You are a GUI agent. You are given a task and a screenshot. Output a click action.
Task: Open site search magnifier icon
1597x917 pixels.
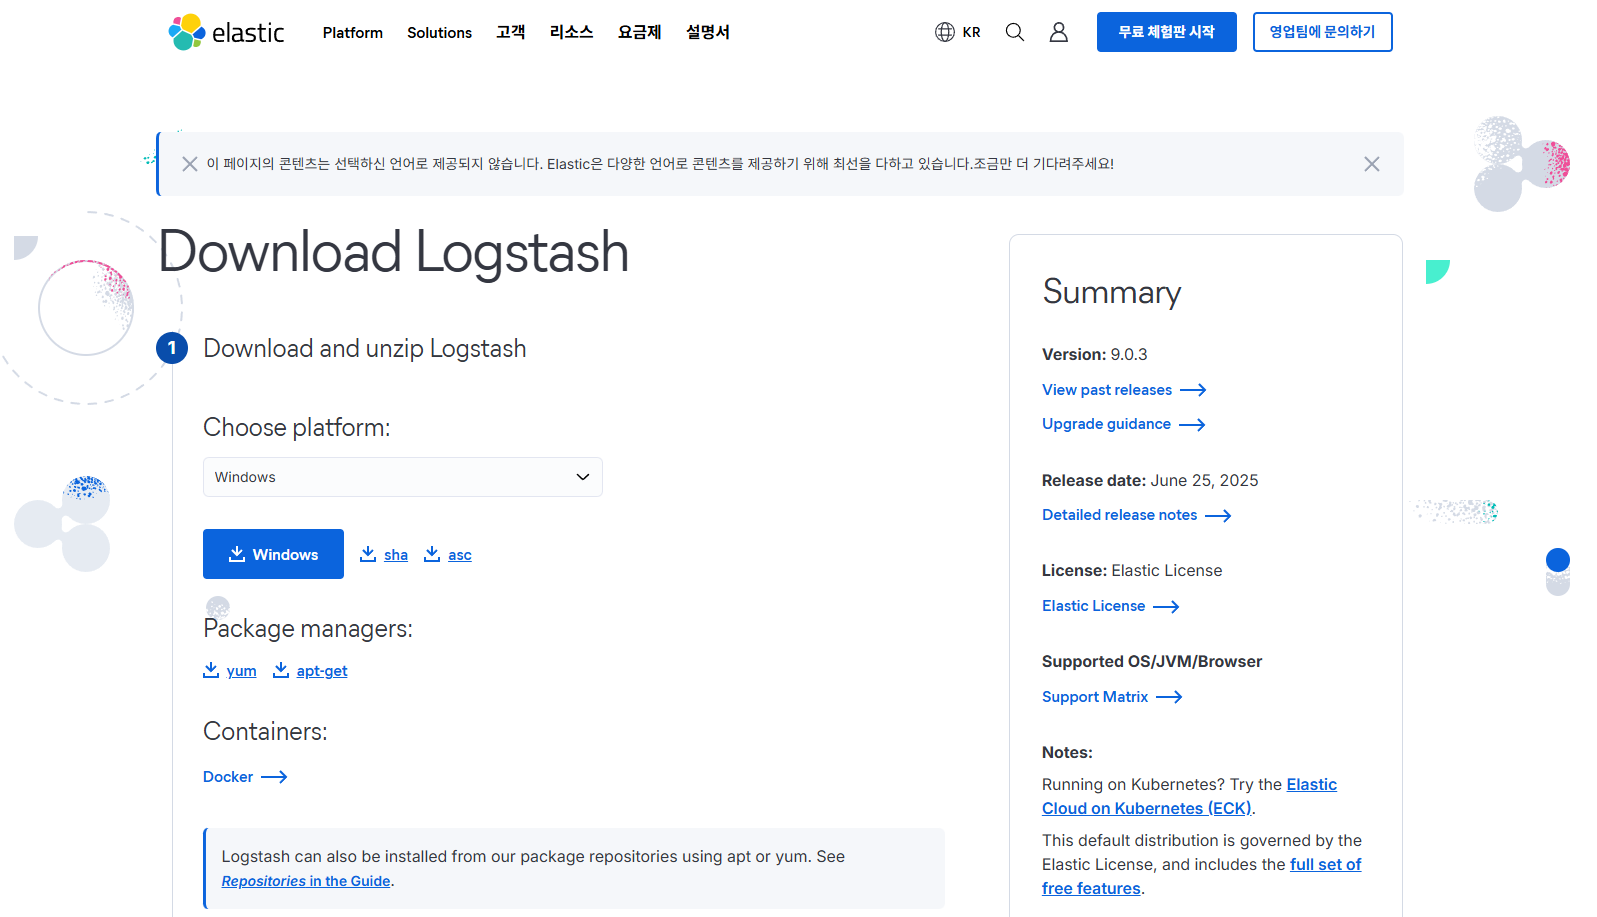pos(1015,32)
